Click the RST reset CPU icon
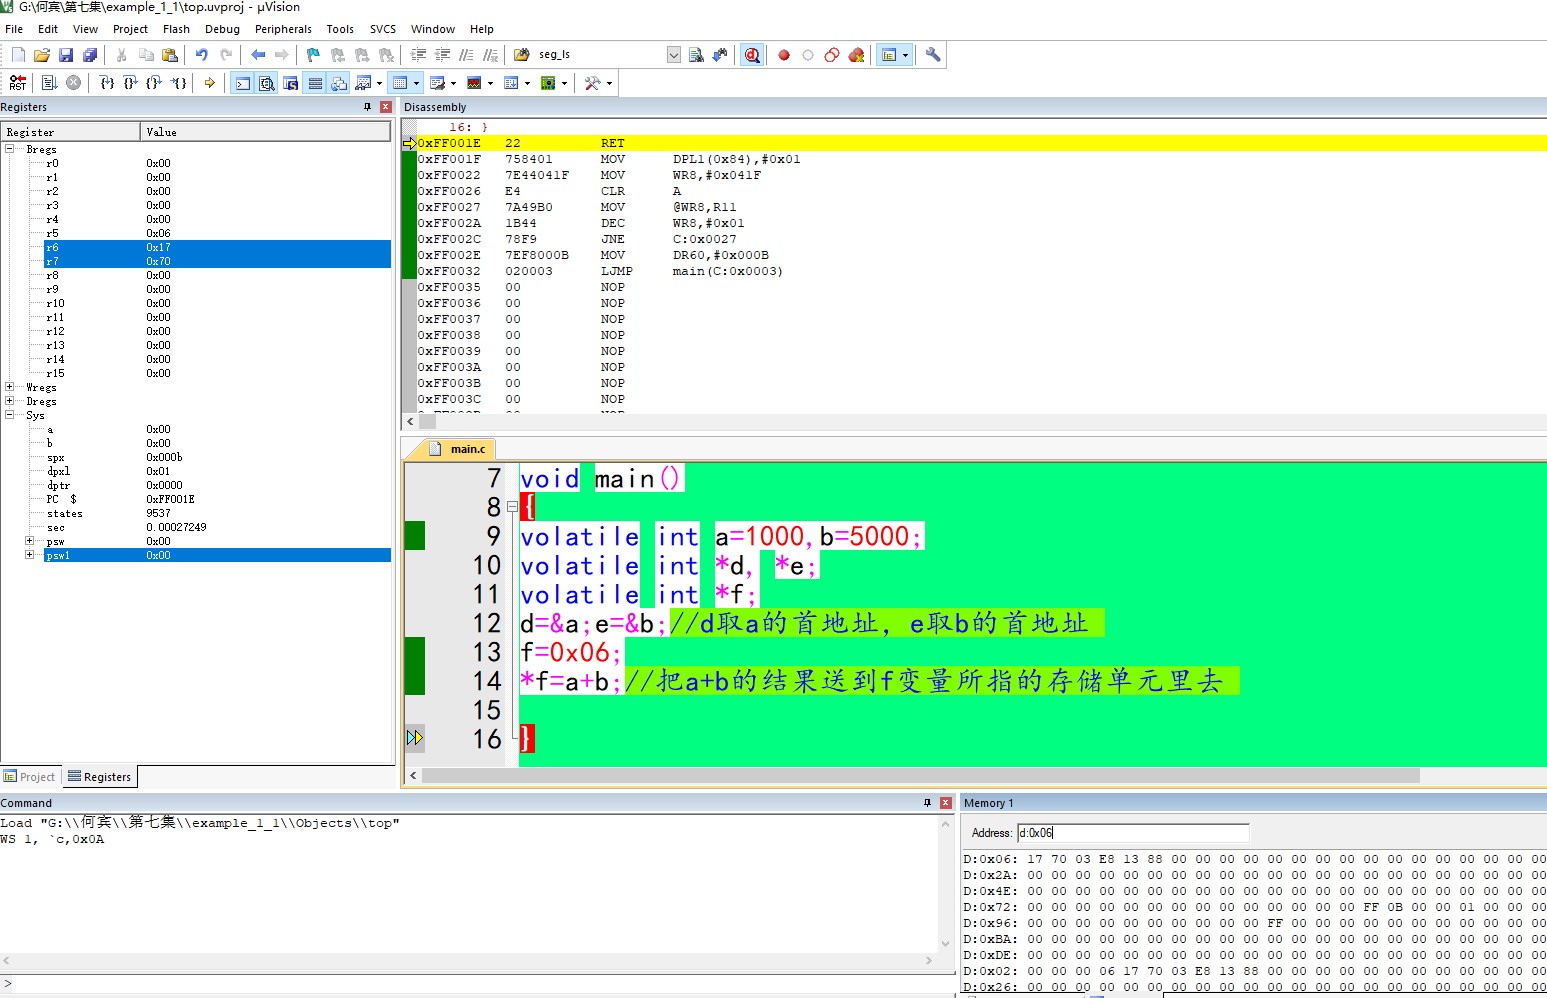Image resolution: width=1547 pixels, height=998 pixels. pyautogui.click(x=18, y=83)
